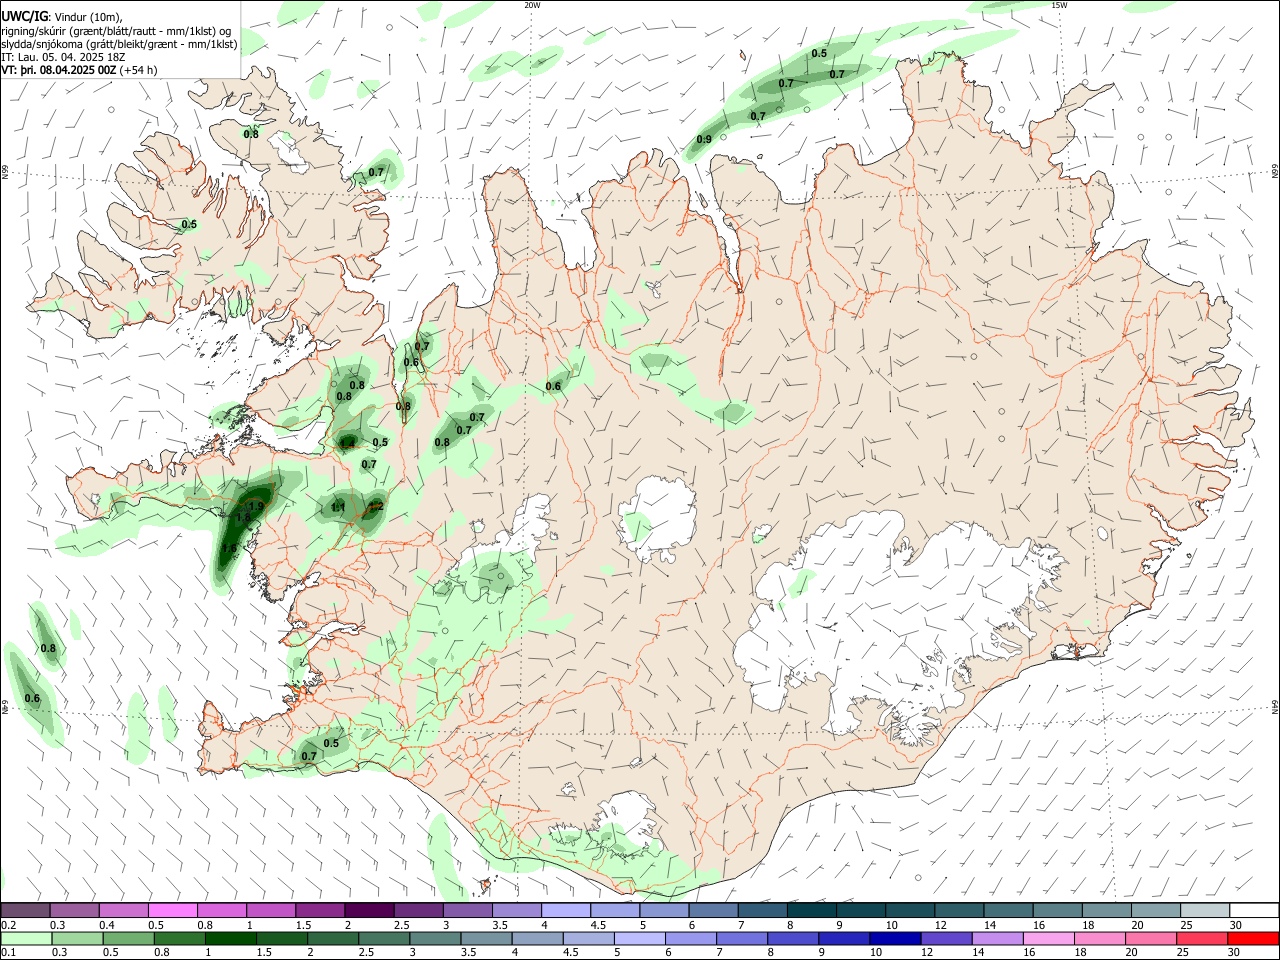
Task: Click the 'VT: þri. 08.04.2025 00Z' valid time
Action: (x=59, y=70)
